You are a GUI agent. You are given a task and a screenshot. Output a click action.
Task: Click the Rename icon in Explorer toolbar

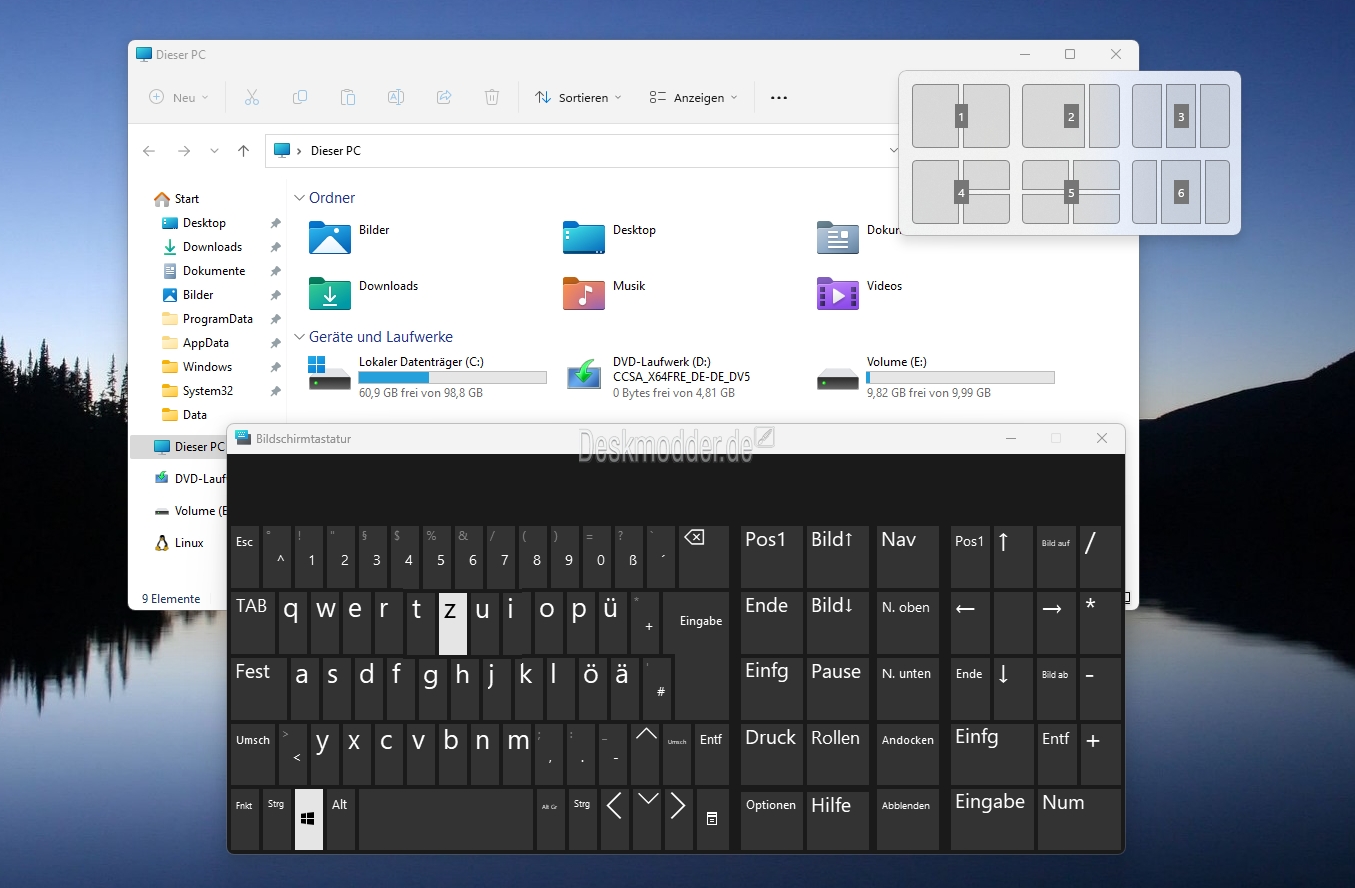point(396,97)
